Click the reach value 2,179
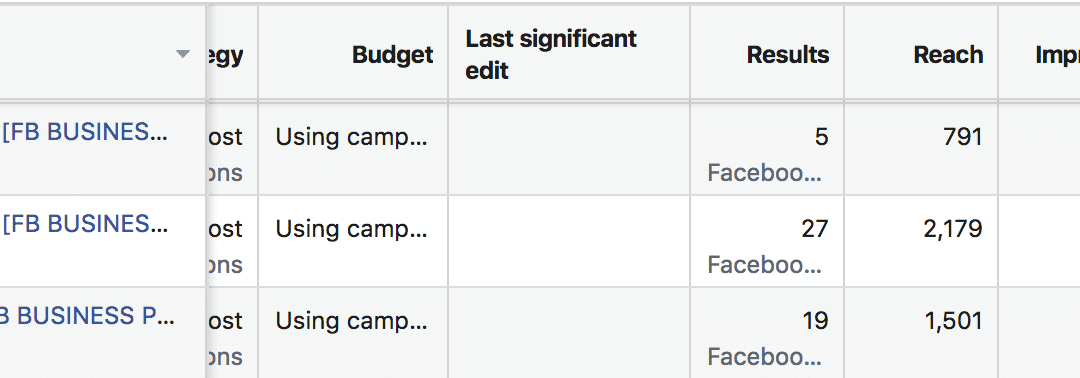The image size is (1080, 378). coord(953,229)
